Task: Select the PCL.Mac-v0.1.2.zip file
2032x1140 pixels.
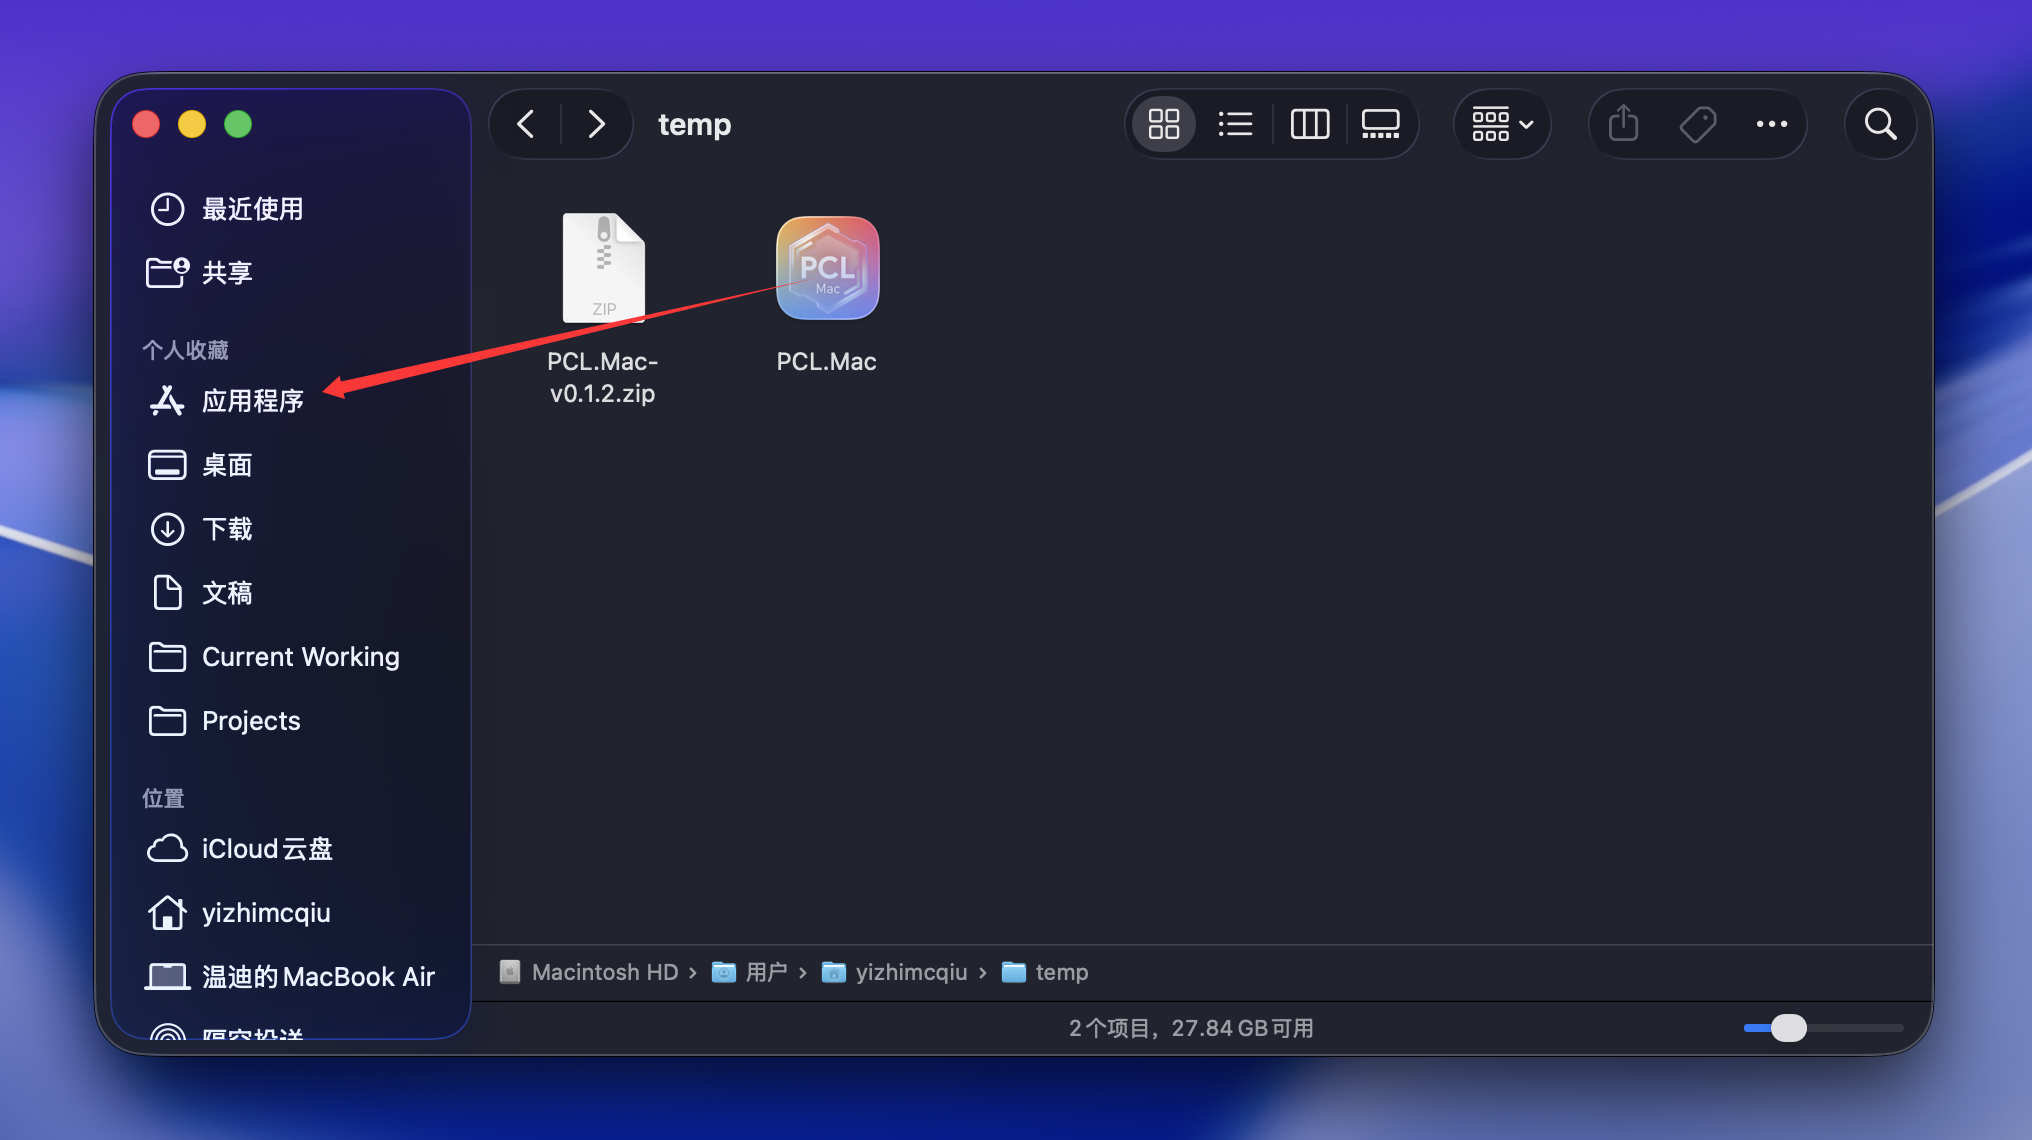Action: point(603,270)
